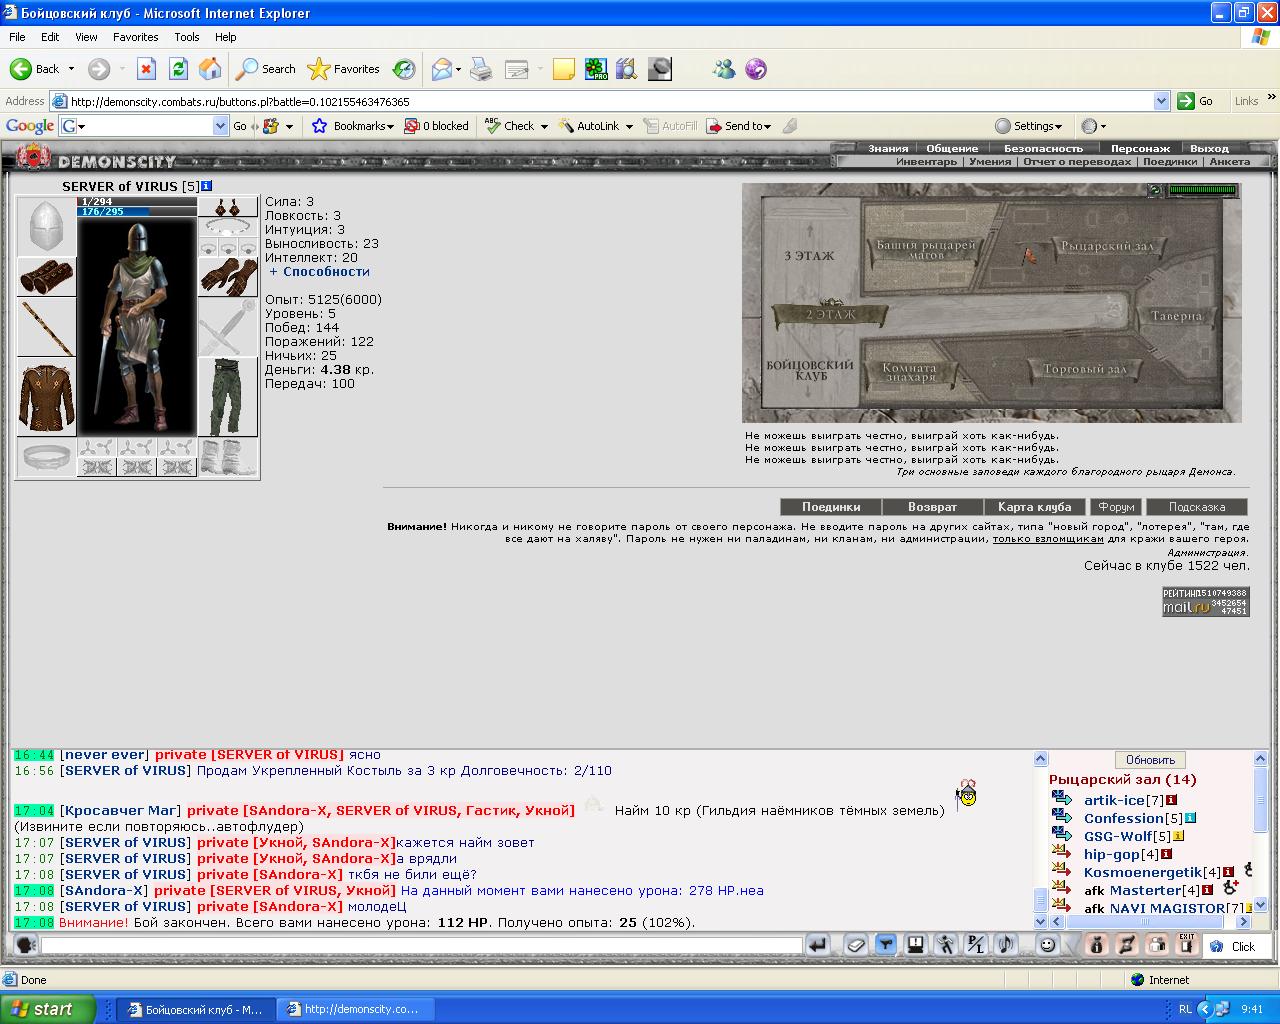Screen dimensions: 1280x1024
Task: Click the empty belt slot
Action: click(x=47, y=457)
